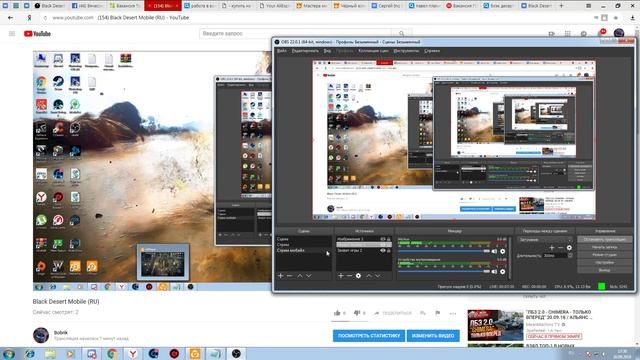Open gear settings for first mixer channel

[502, 251]
